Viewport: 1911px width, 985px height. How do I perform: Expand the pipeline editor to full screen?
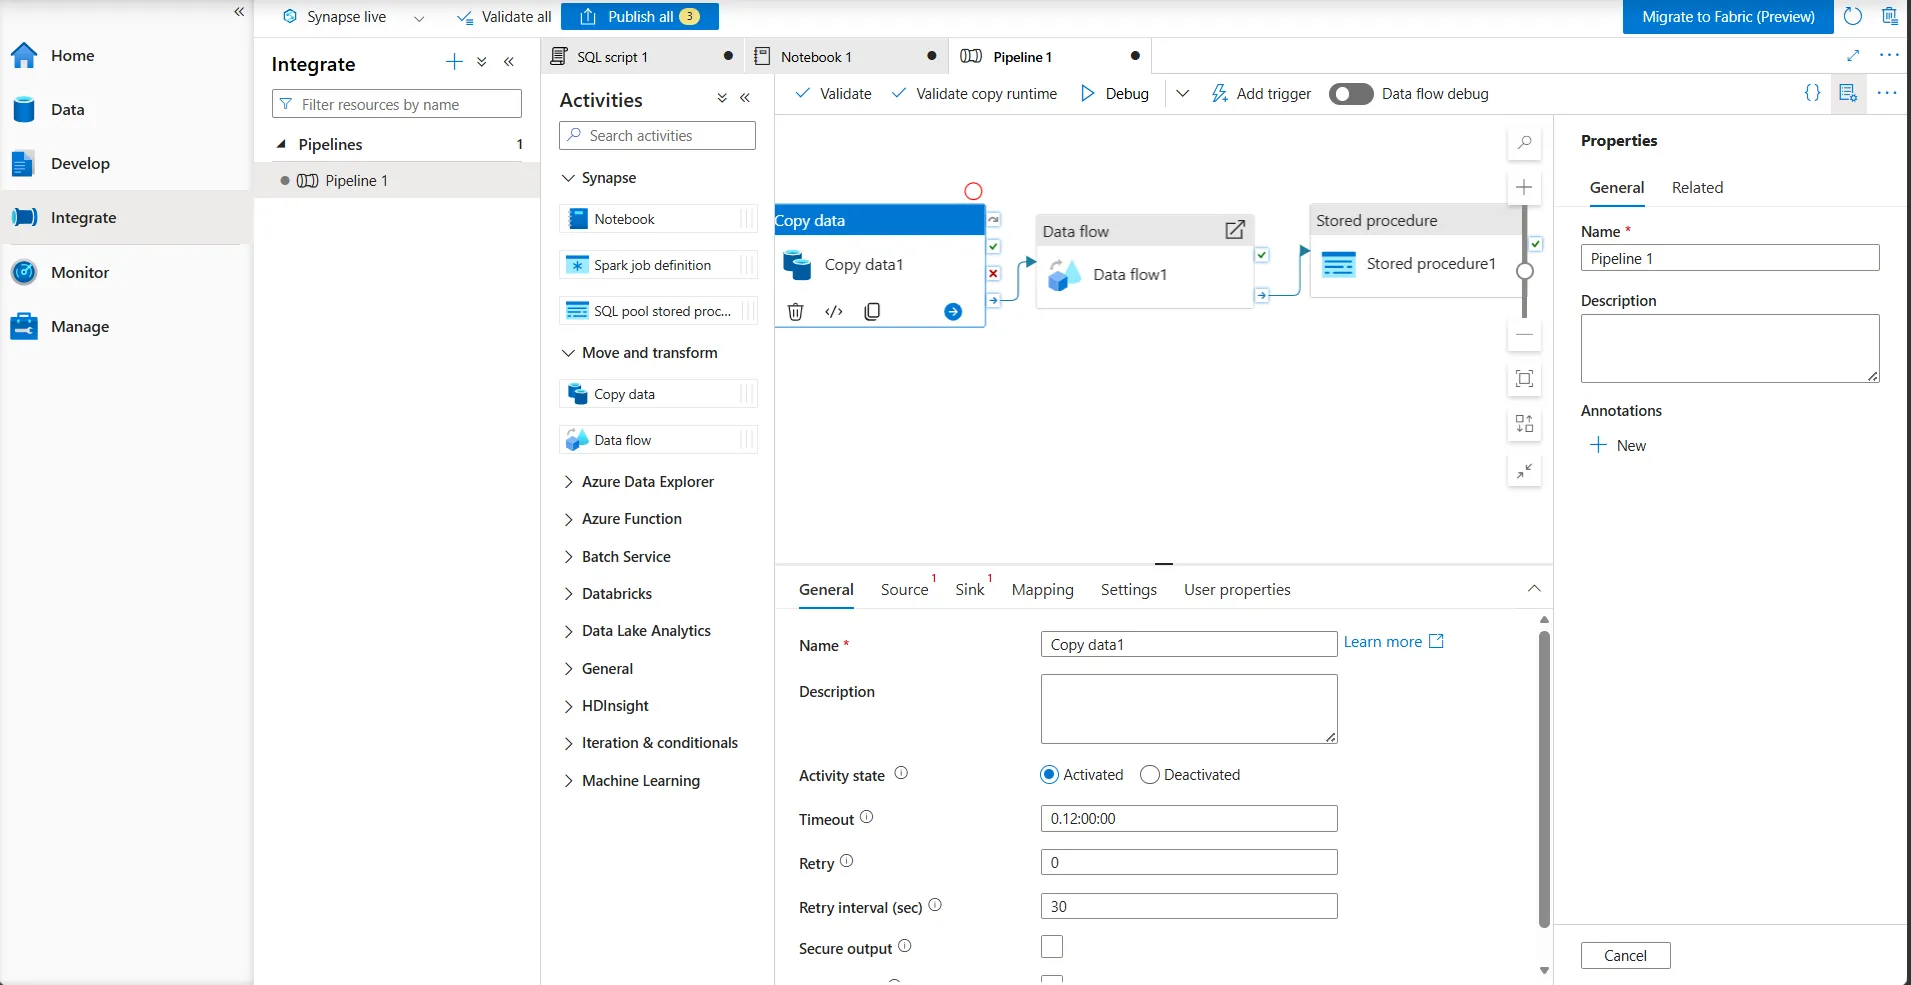(1853, 56)
